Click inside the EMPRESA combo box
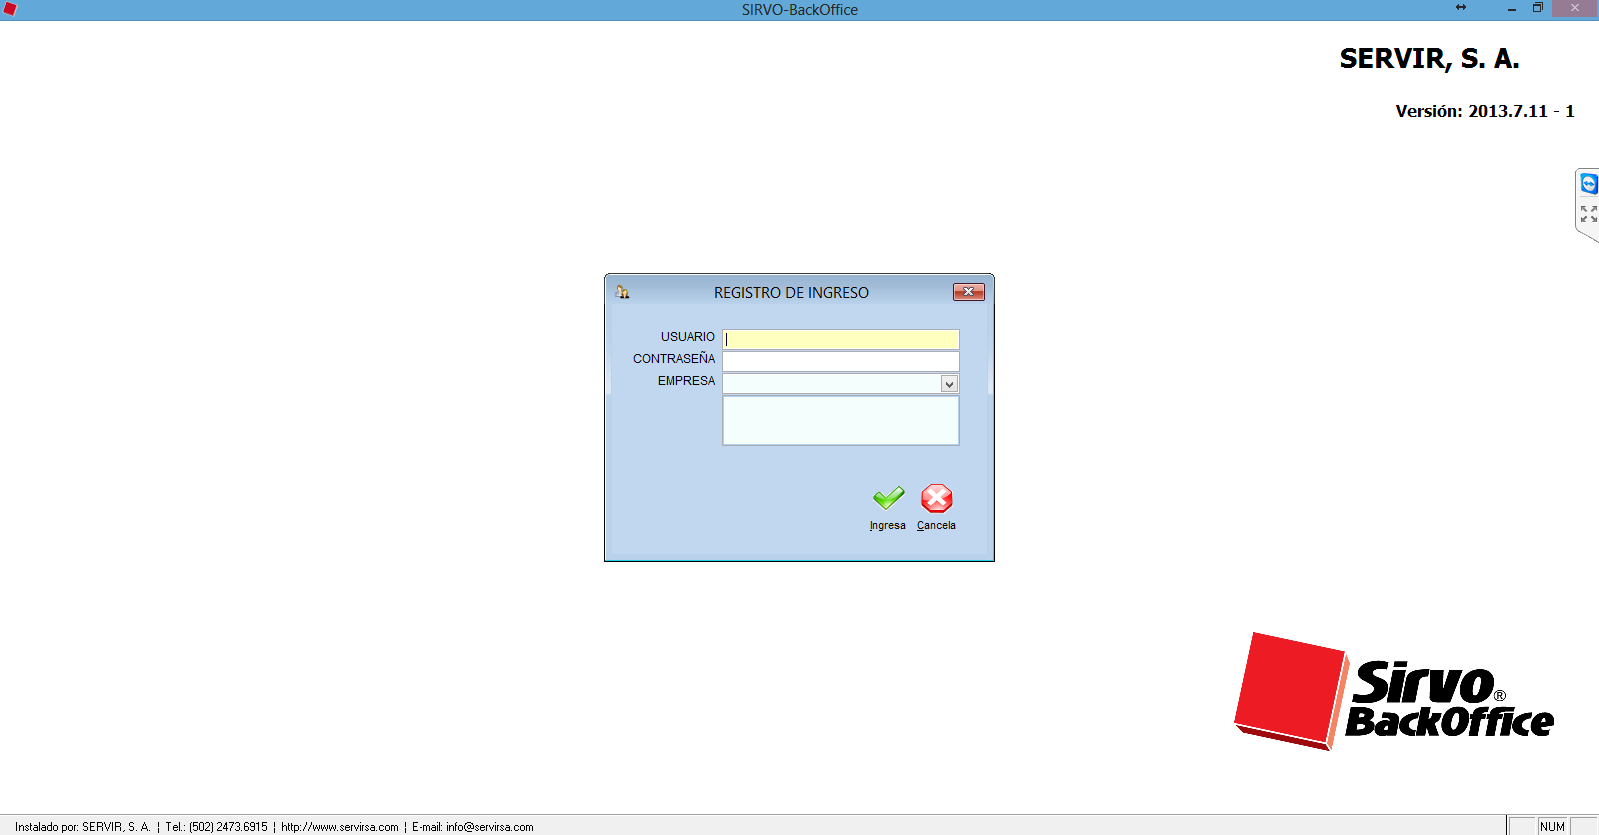The height and width of the screenshot is (835, 1599). click(830, 384)
